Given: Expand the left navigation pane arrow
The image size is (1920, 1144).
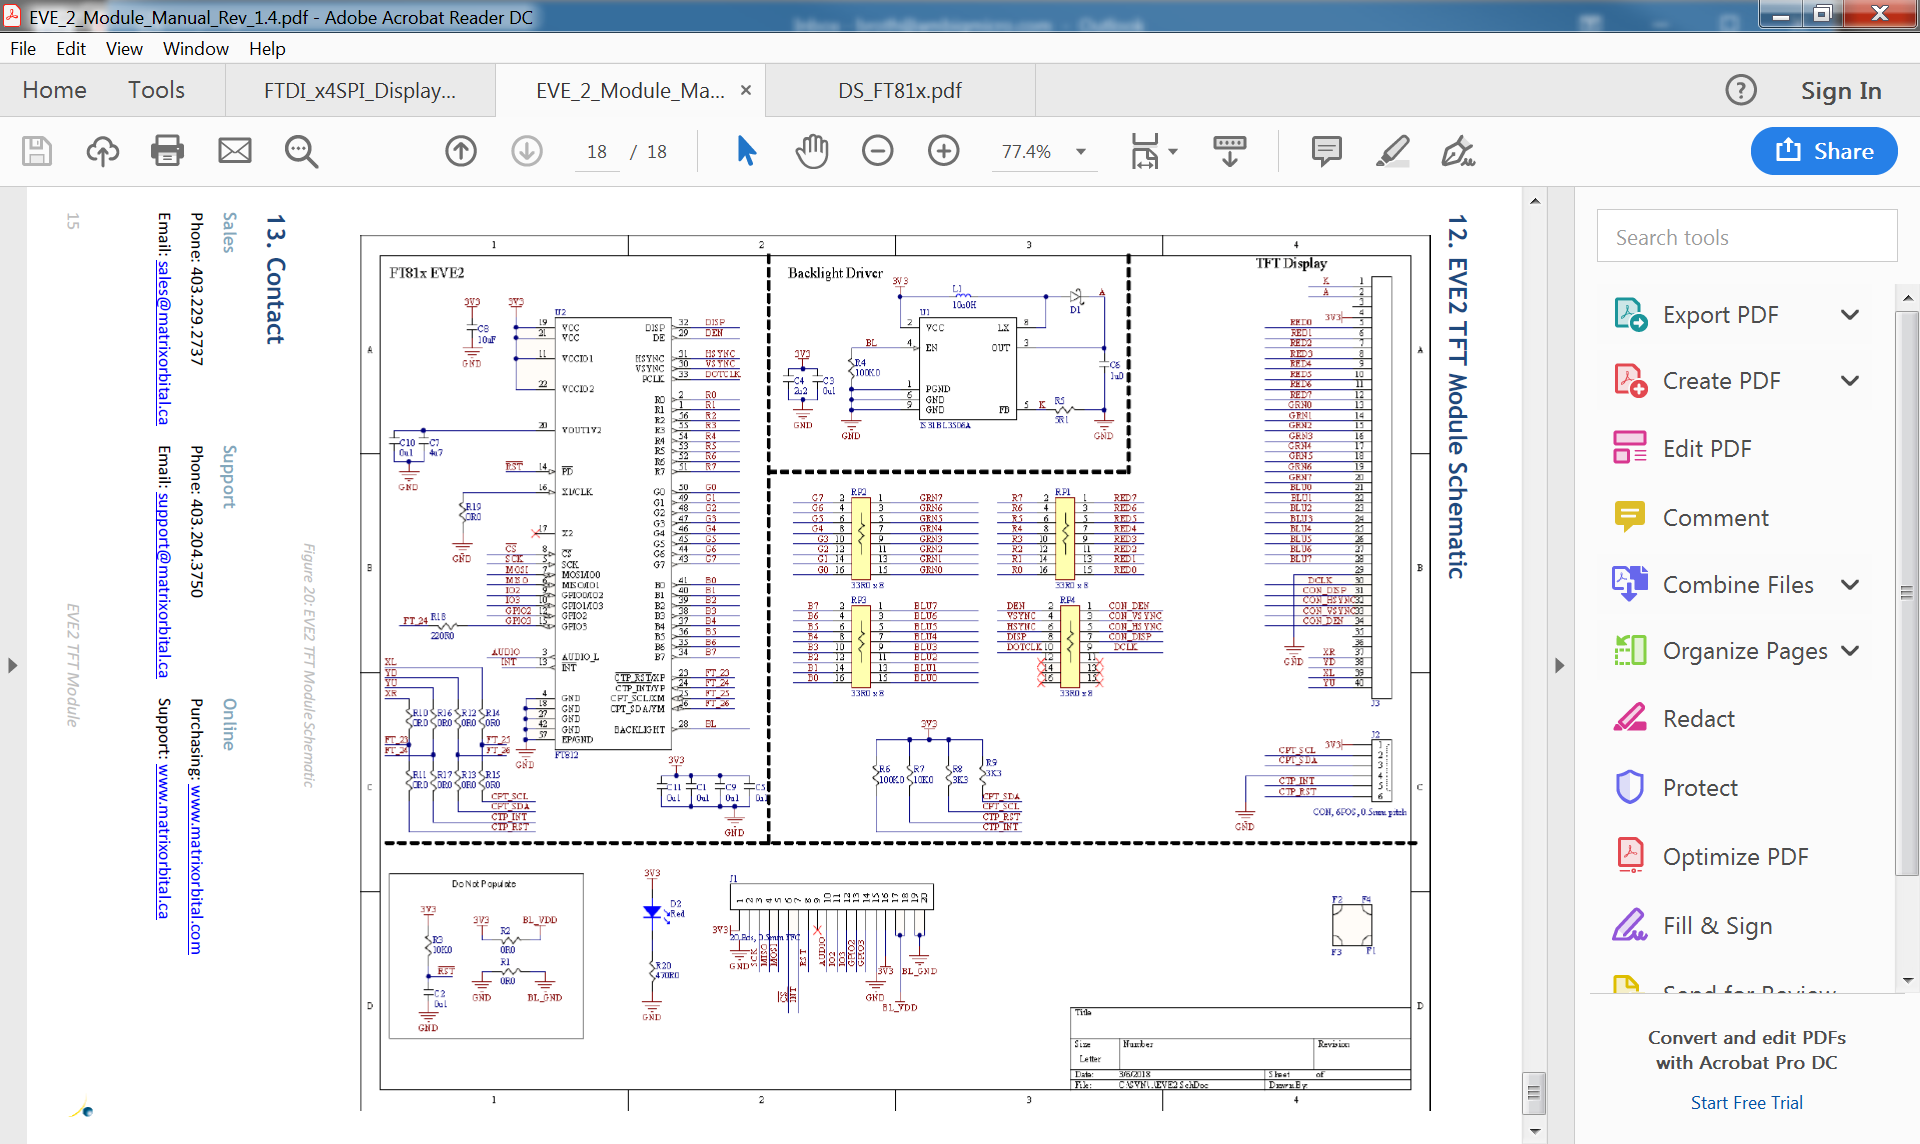Looking at the screenshot, I should click(x=12, y=665).
